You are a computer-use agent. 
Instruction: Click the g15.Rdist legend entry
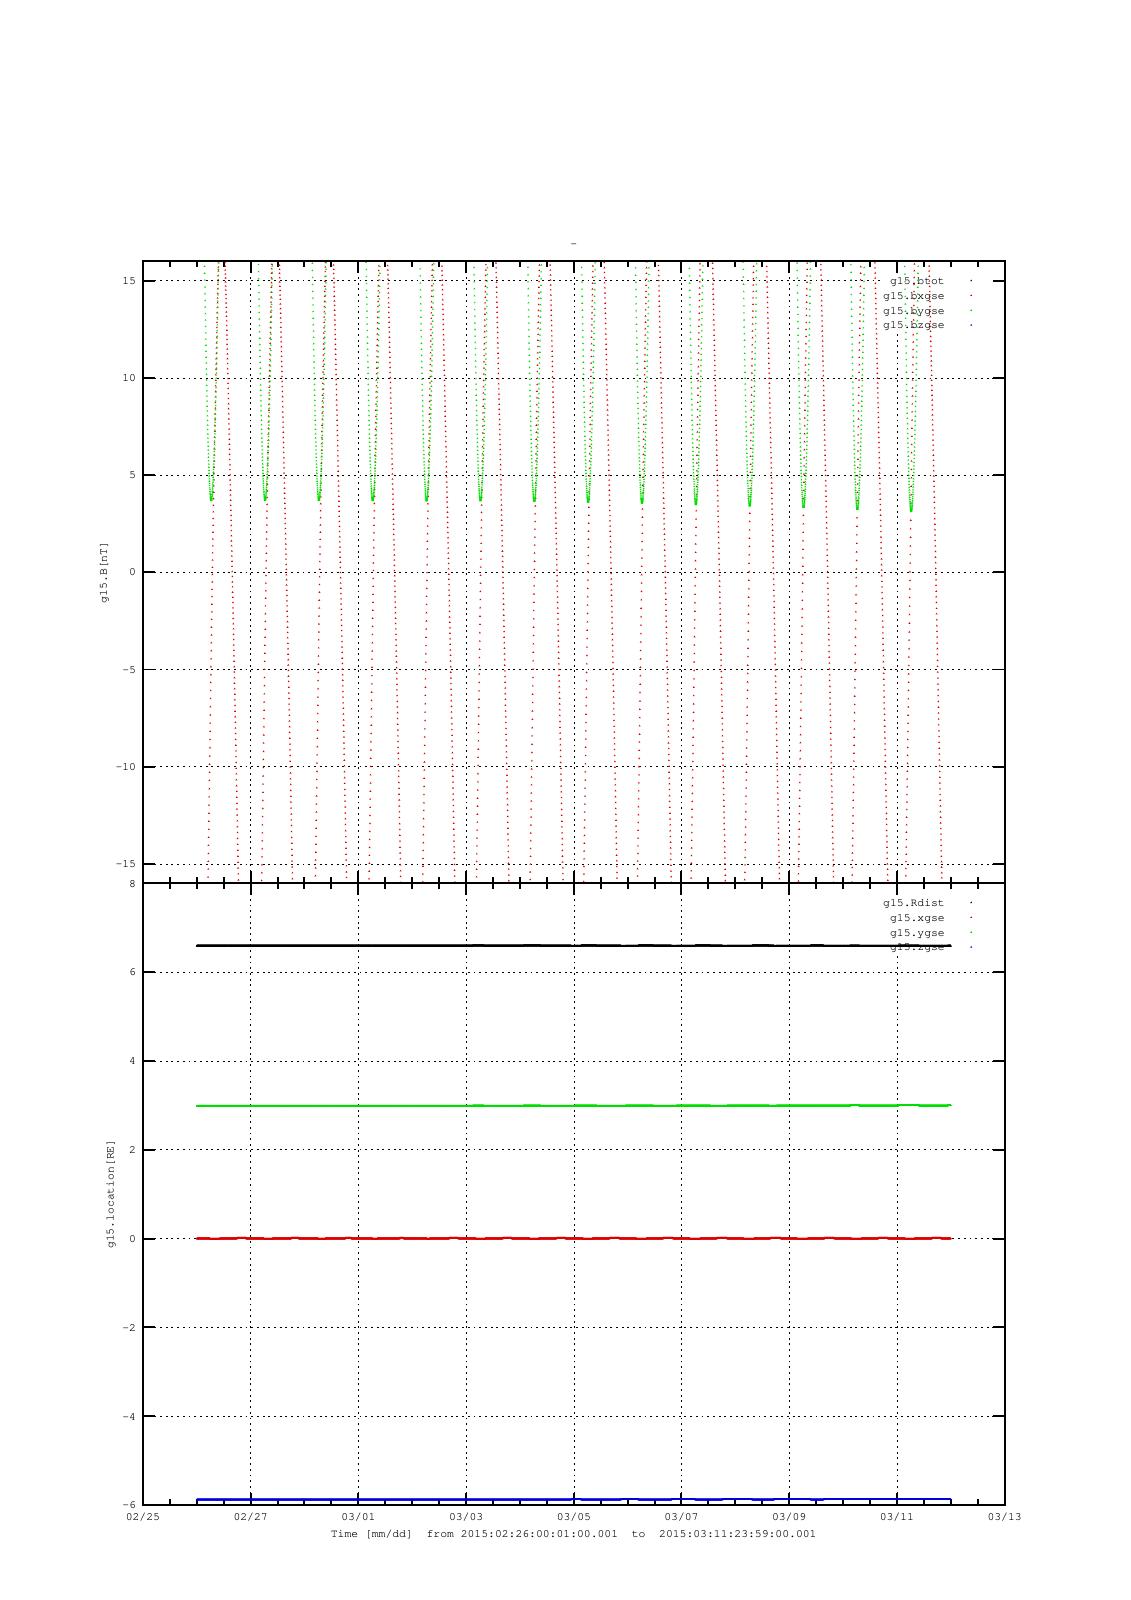(913, 903)
